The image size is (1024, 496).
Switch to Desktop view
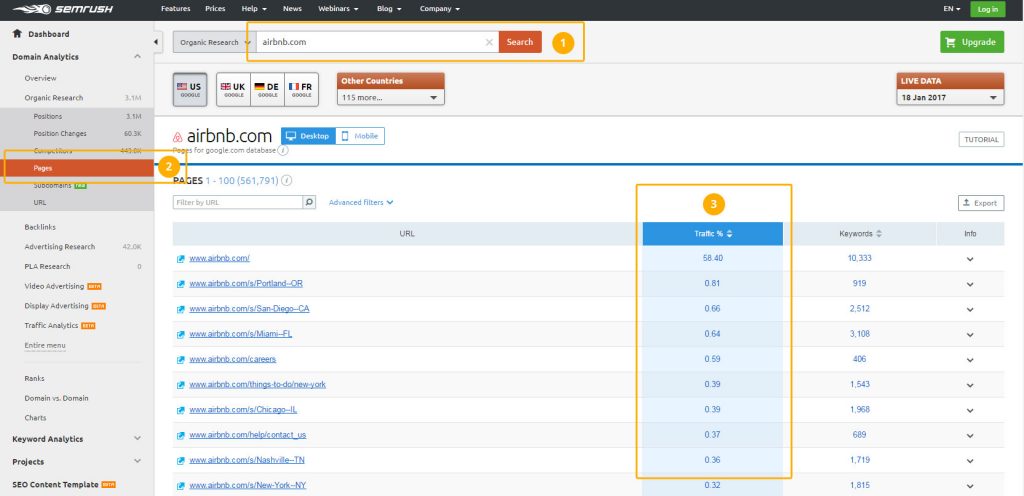click(x=308, y=136)
